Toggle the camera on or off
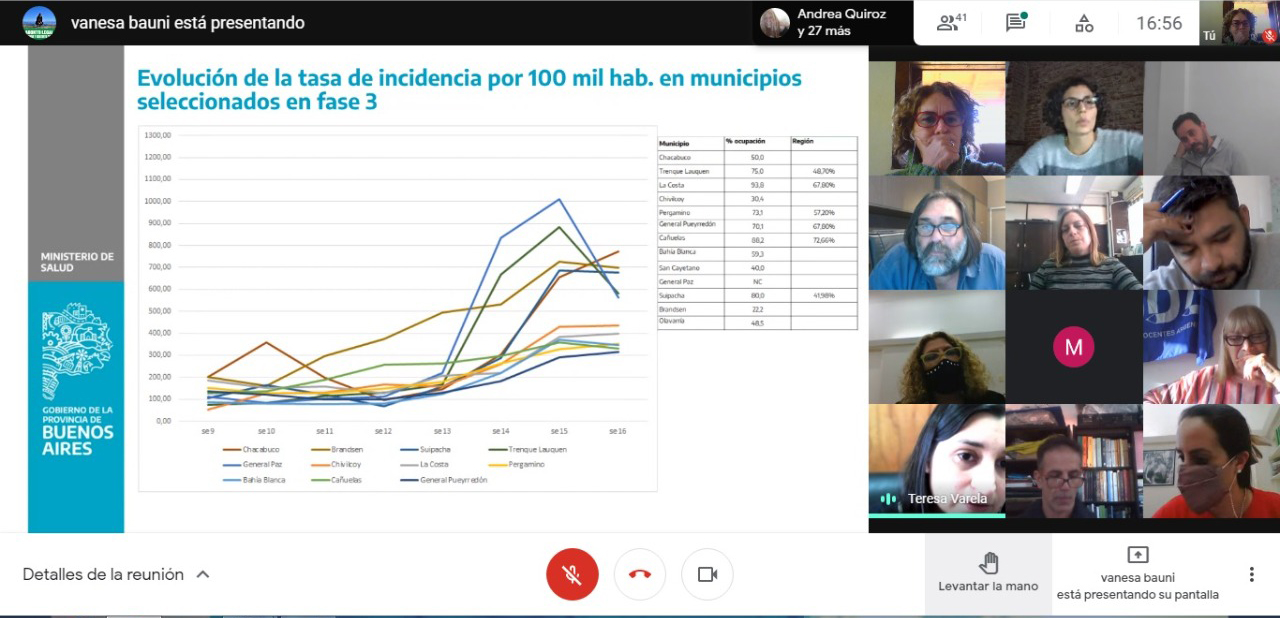The width and height of the screenshot is (1280, 618). pyautogui.click(x=707, y=574)
